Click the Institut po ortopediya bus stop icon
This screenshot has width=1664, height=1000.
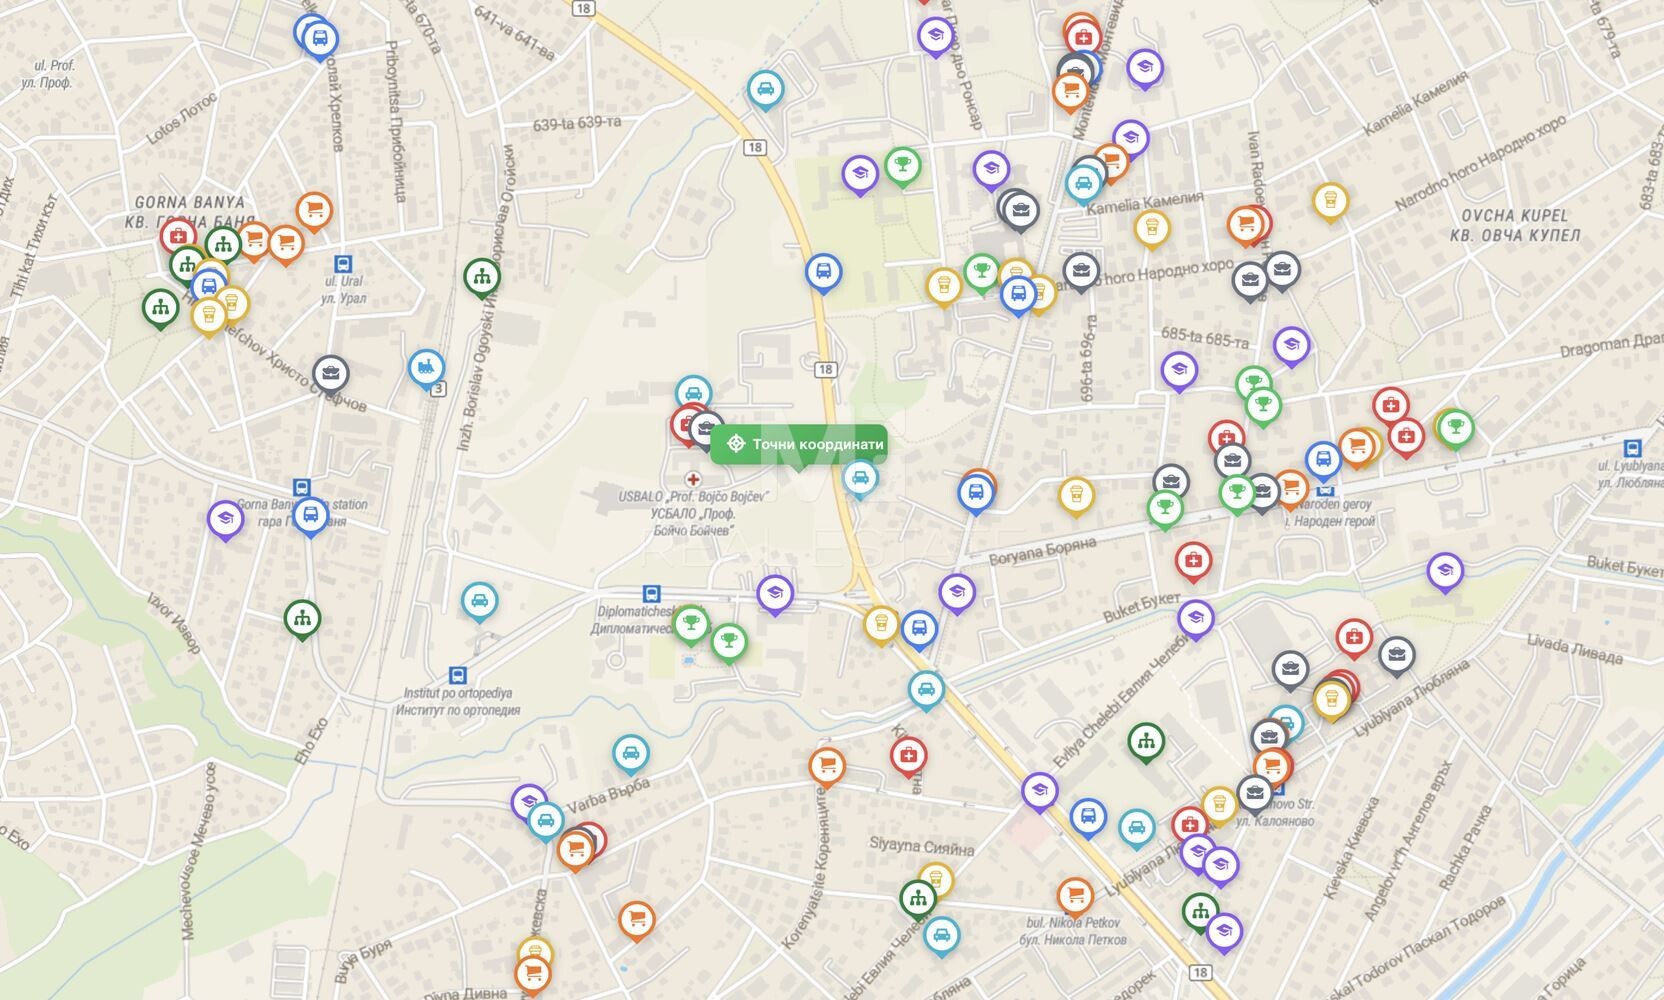coord(457,675)
